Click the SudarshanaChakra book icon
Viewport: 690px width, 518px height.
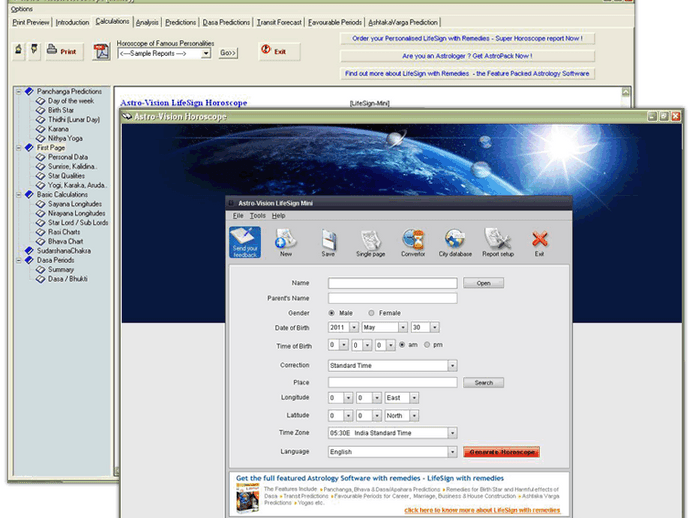[x=29, y=250]
